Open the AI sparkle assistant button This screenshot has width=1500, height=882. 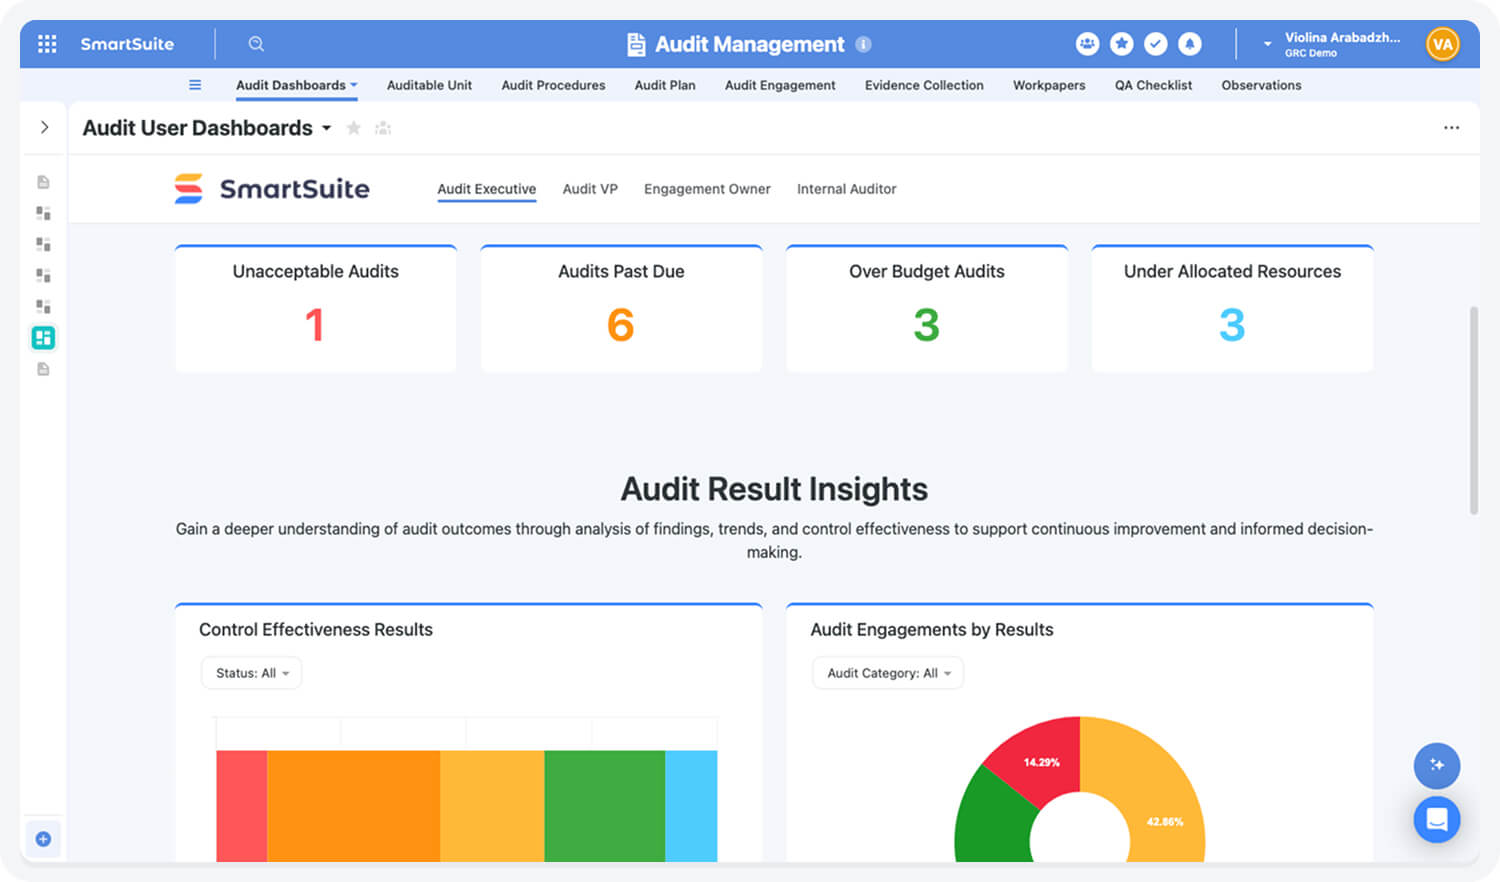coord(1437,765)
